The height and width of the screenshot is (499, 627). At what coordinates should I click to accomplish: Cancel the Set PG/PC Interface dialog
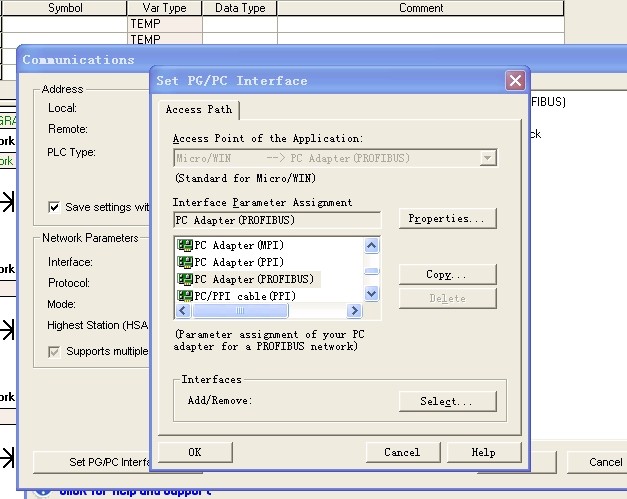[x=403, y=452]
